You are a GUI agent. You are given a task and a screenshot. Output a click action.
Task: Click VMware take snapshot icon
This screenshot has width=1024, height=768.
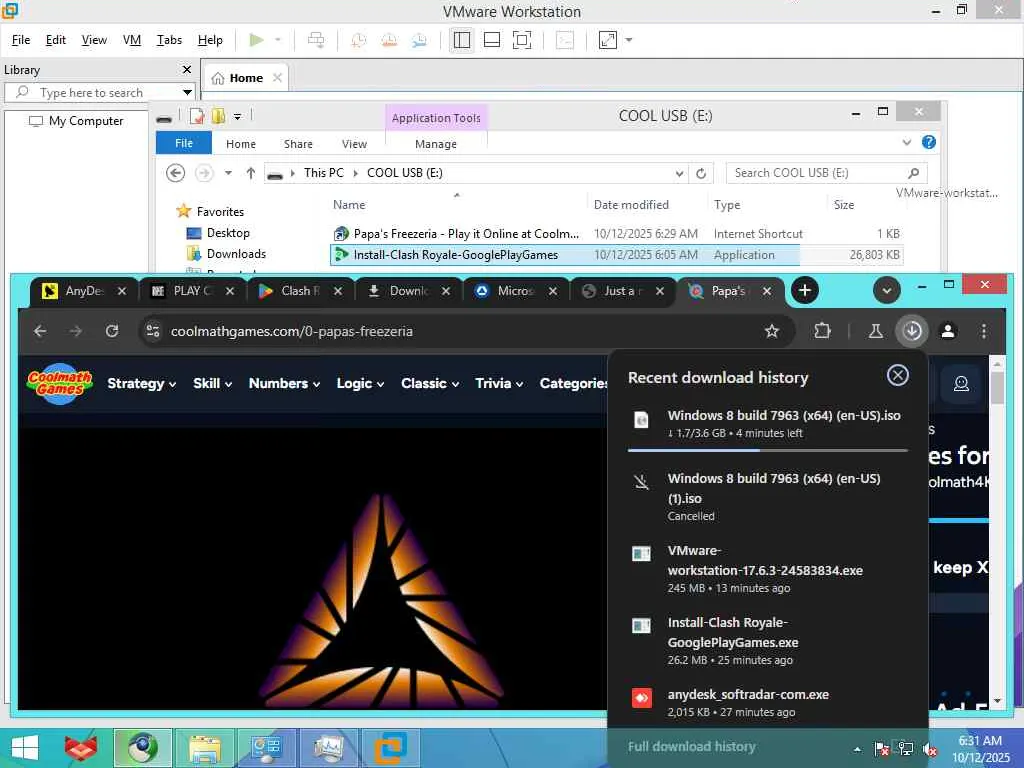click(x=359, y=40)
